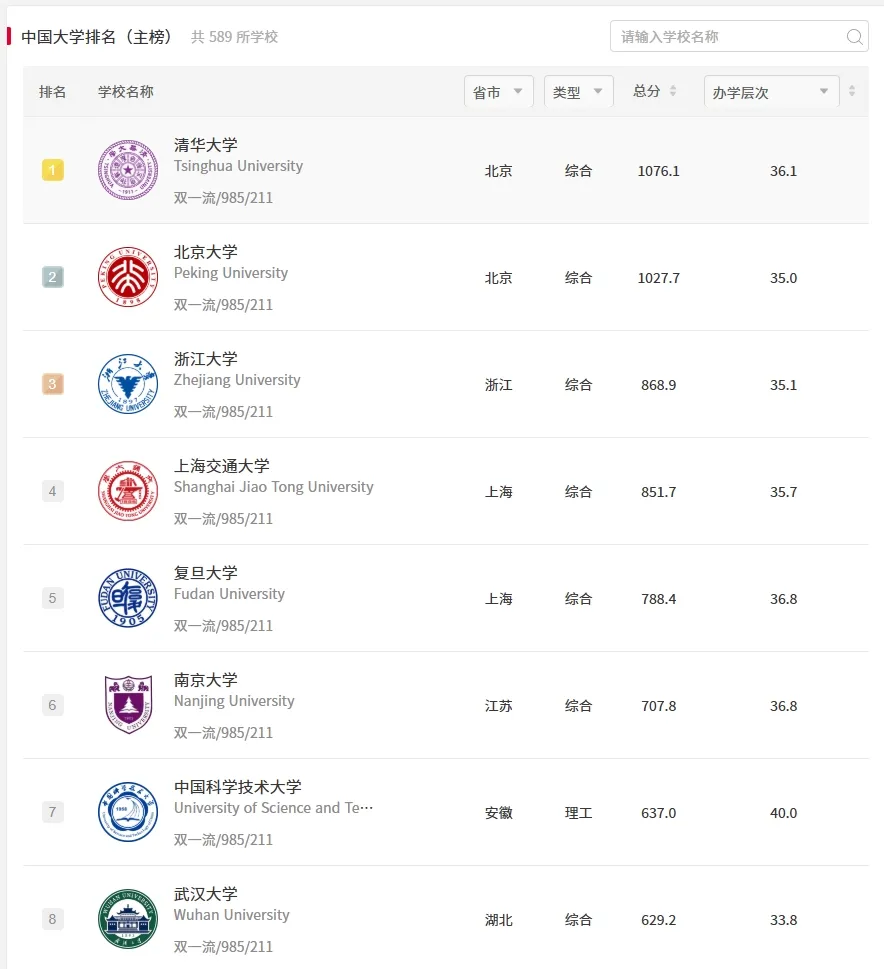This screenshot has width=884, height=969.
Task: Expand the 办学层次 indicator dropdown
Action: tap(770, 92)
